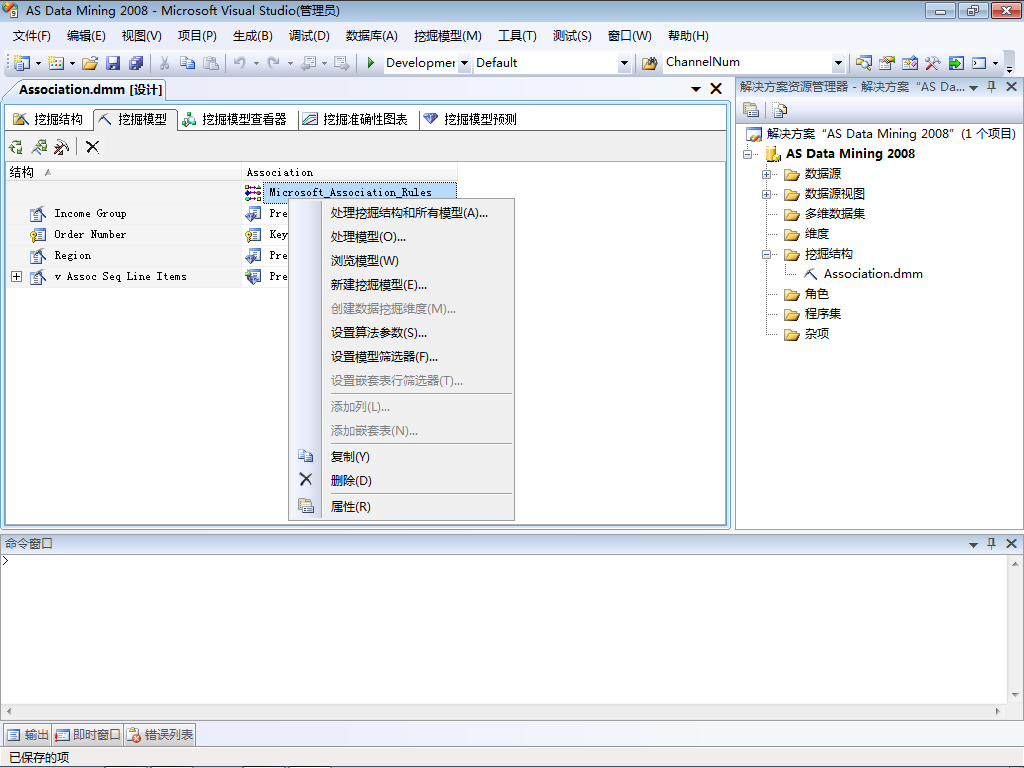Click the Copy toolbar icon

pyautogui.click(x=187, y=63)
